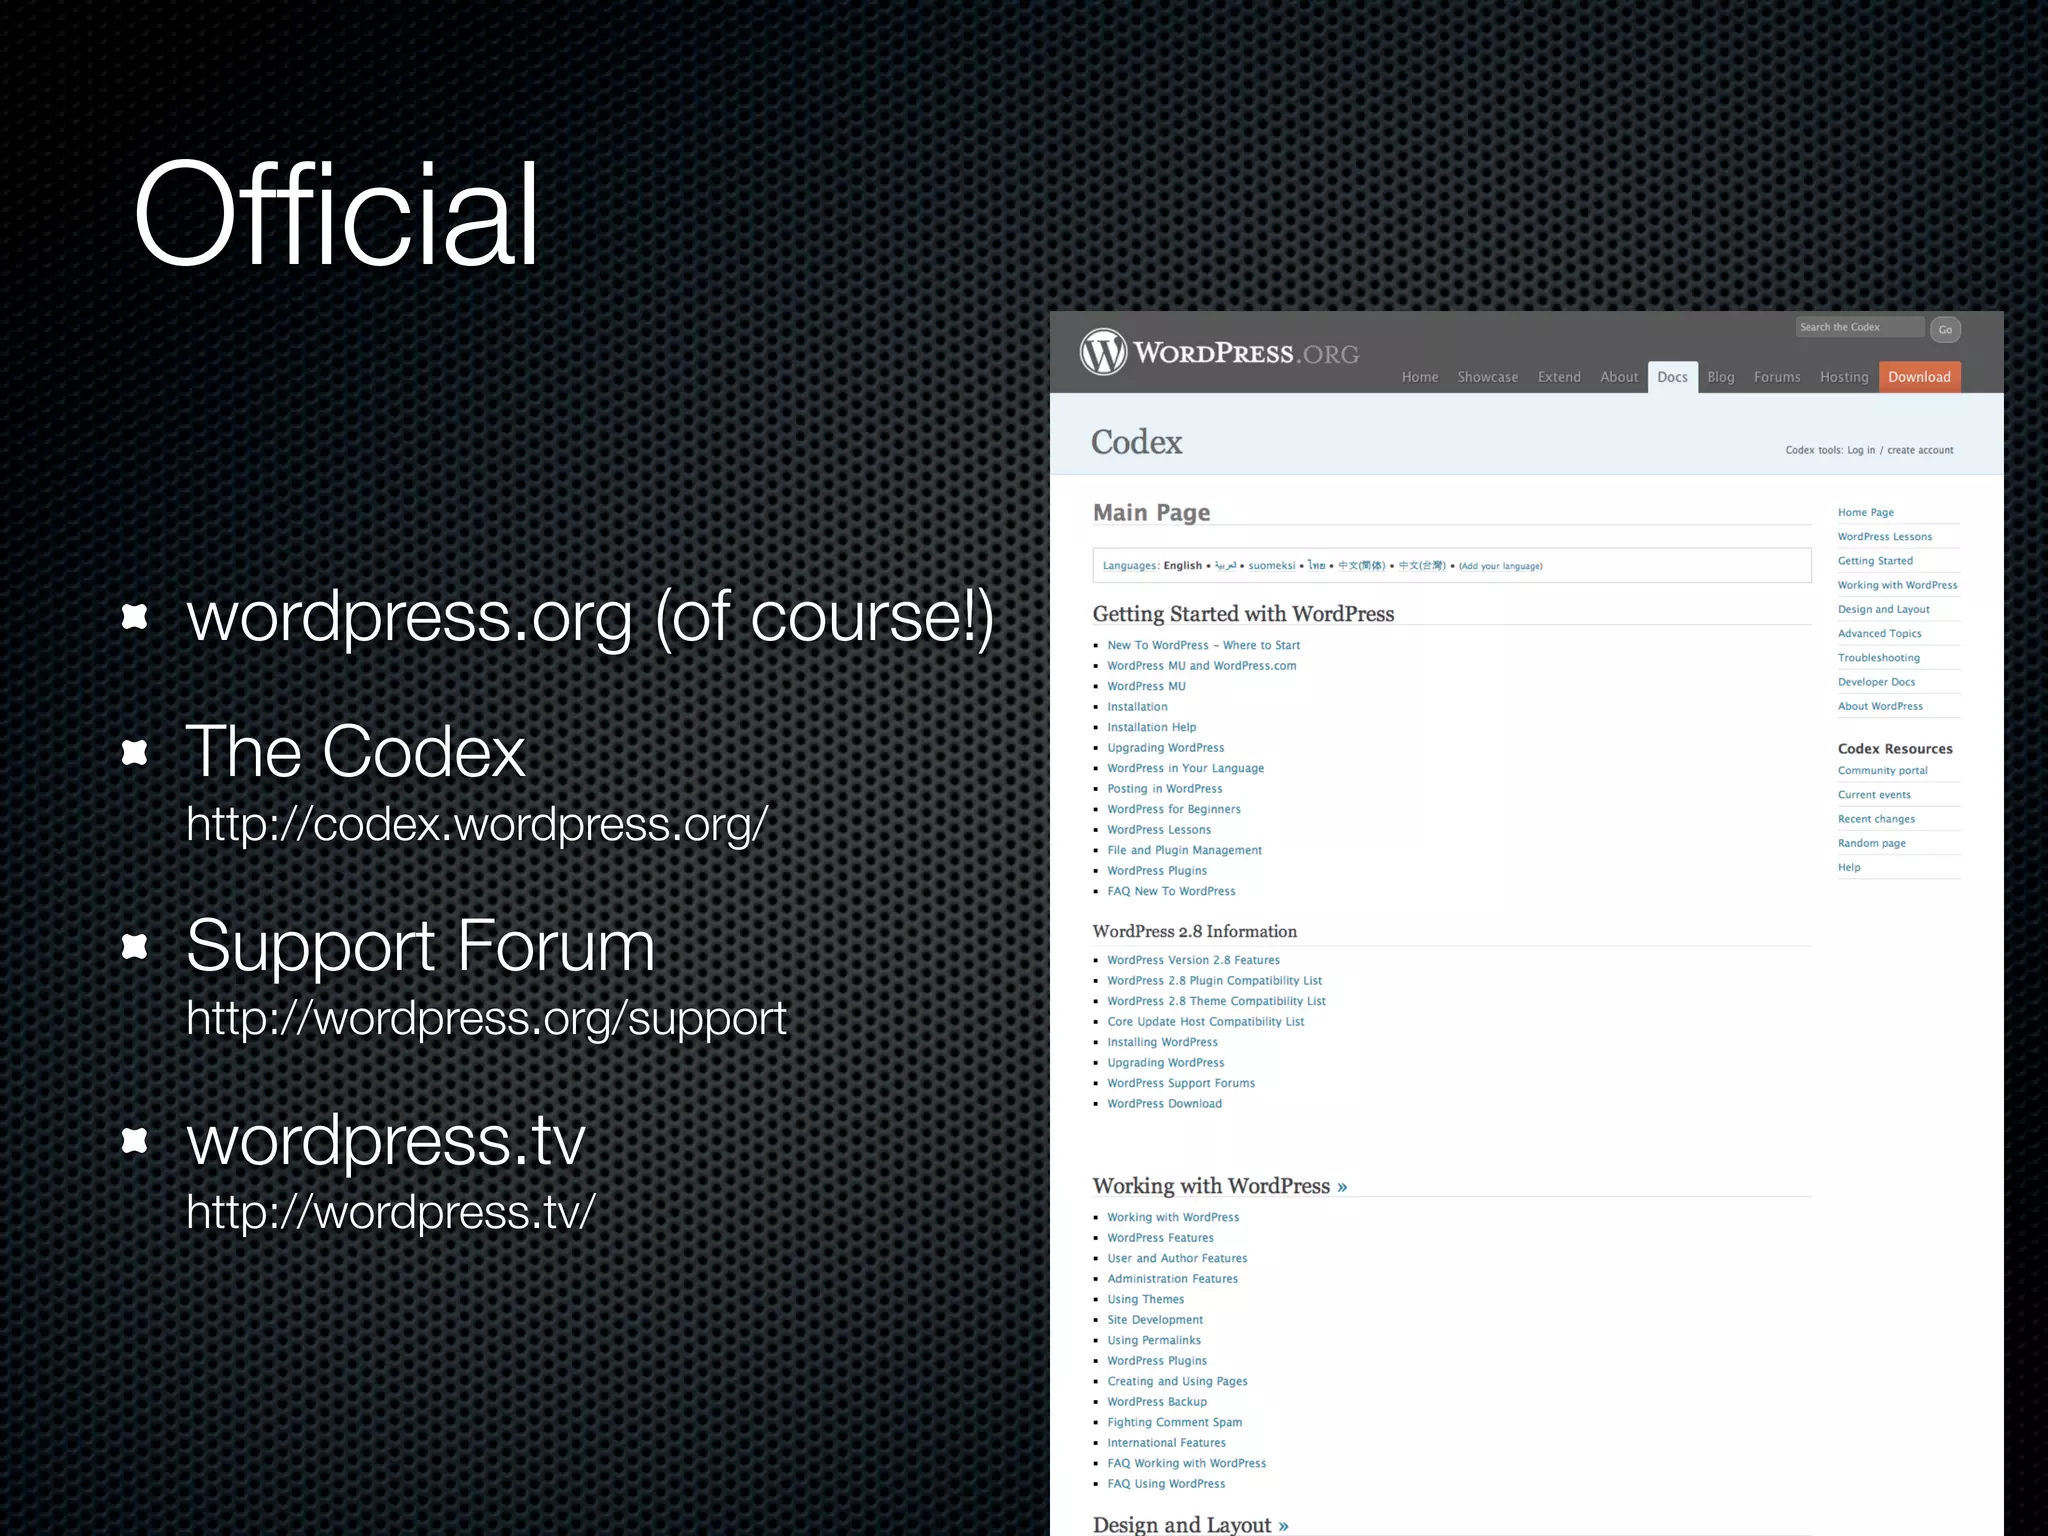The image size is (2048, 1536).
Task: Open the Installation link
Action: pos(1137,707)
